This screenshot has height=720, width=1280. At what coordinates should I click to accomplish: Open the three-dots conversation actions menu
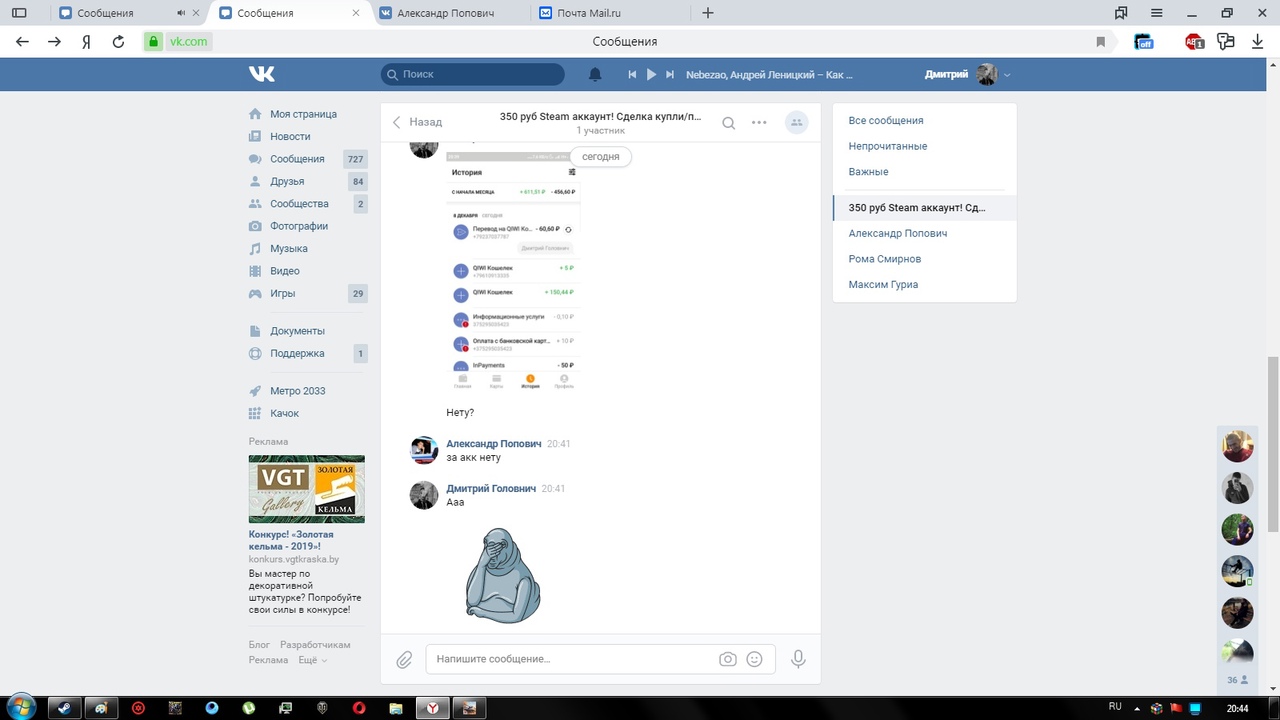click(x=759, y=123)
